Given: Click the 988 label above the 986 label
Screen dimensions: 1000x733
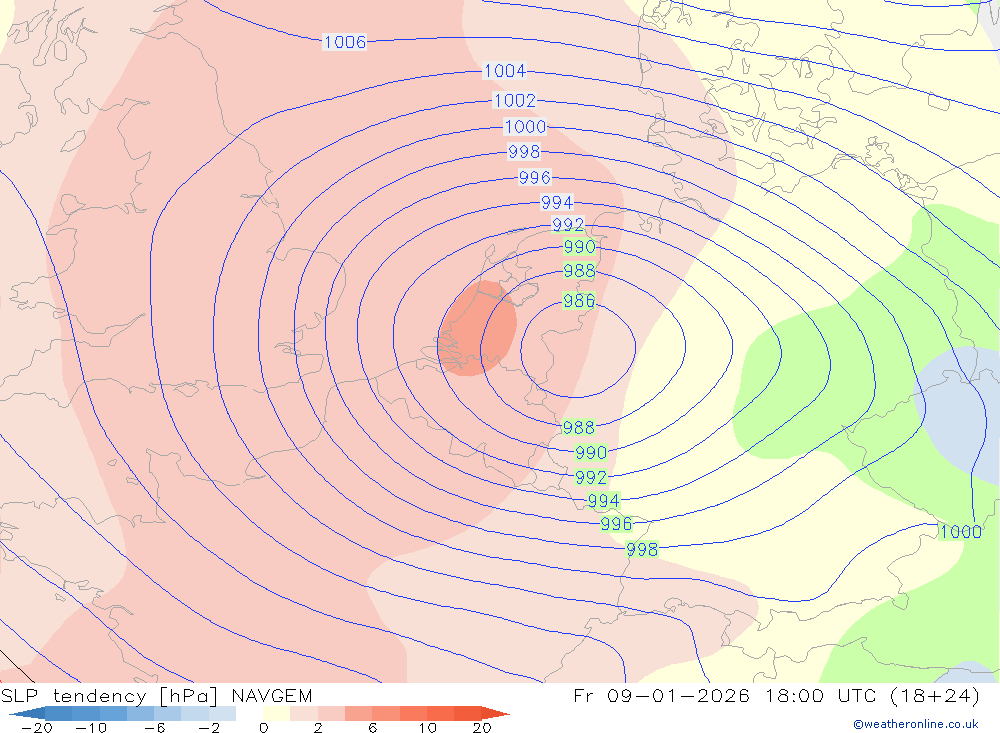Looking at the screenshot, I should (x=579, y=271).
